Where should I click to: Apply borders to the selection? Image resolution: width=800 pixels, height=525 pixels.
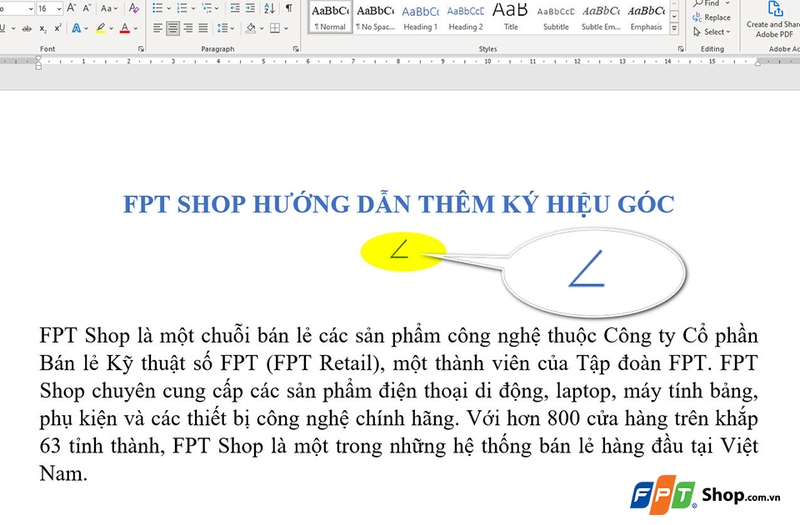275,28
